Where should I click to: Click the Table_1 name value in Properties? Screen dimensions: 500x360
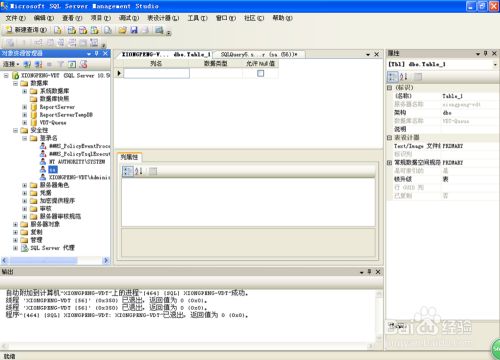point(469,96)
